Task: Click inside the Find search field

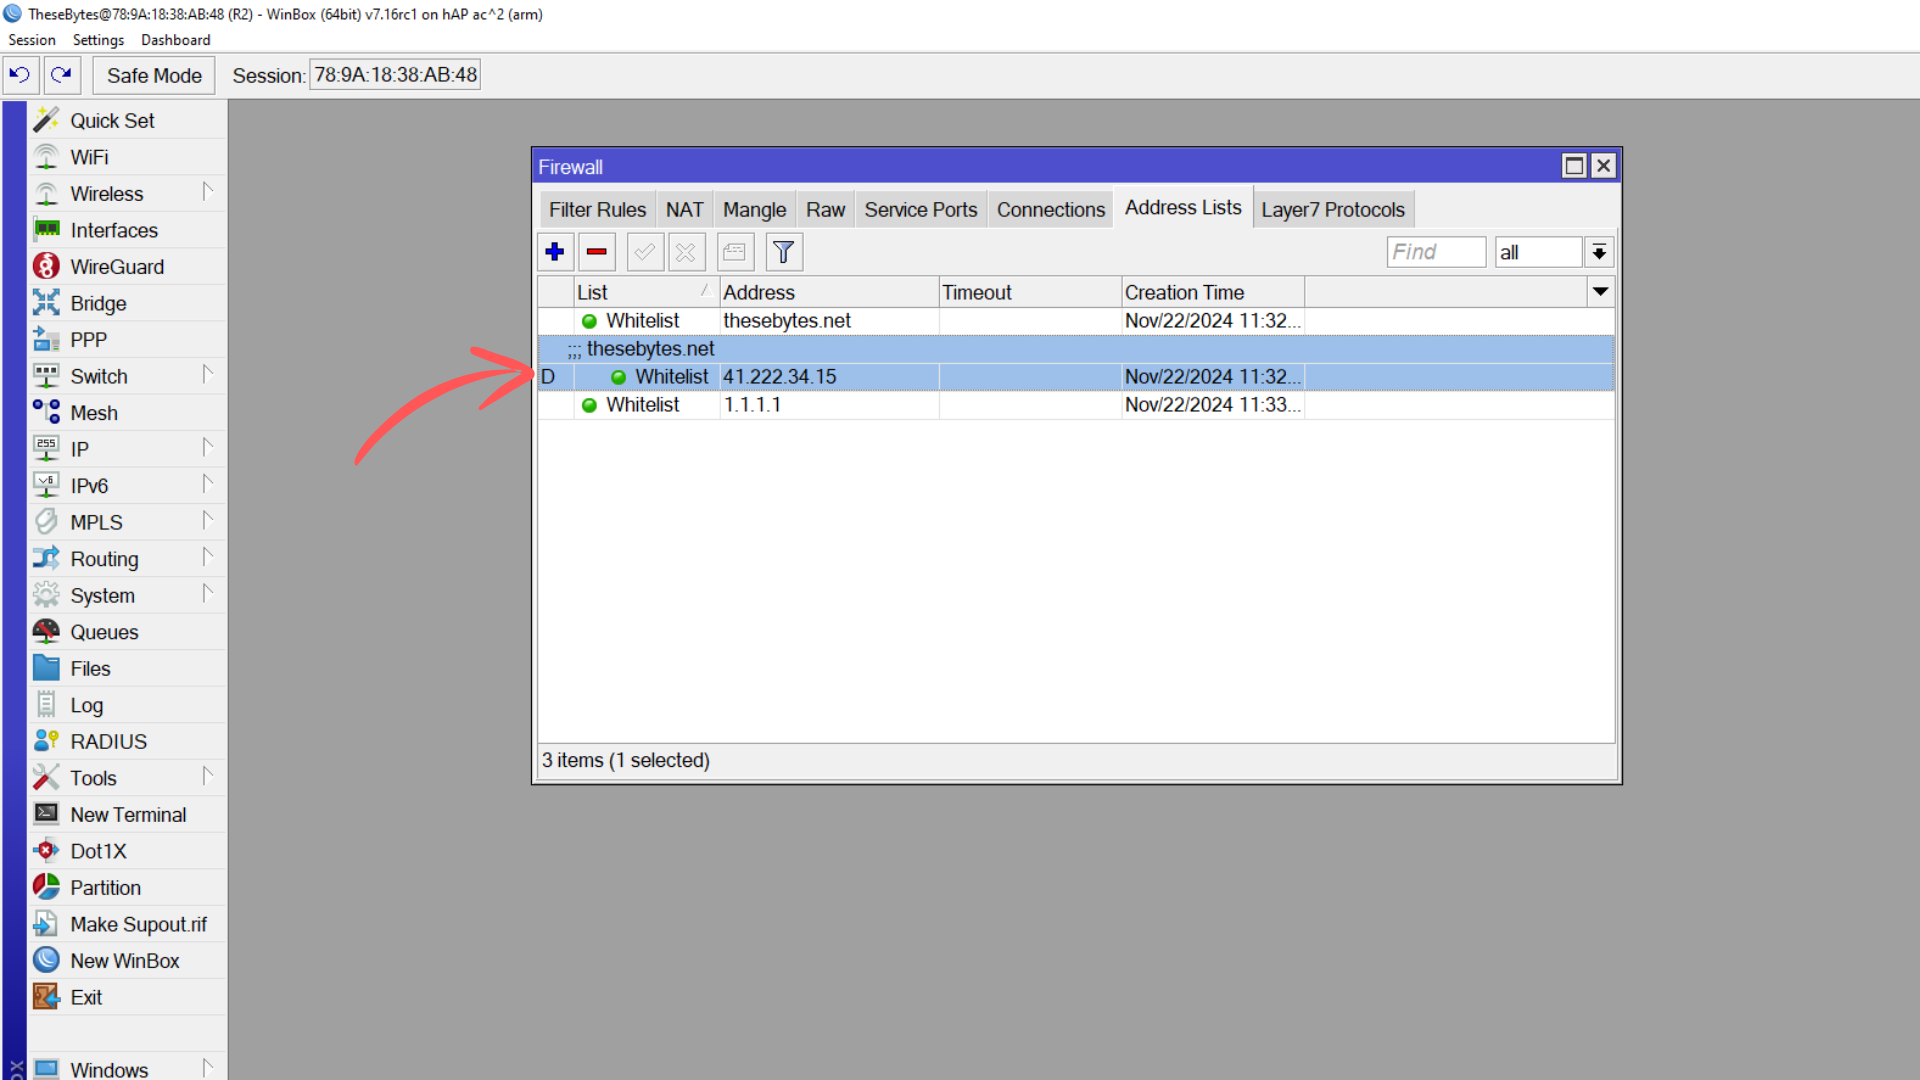Action: (x=1436, y=252)
